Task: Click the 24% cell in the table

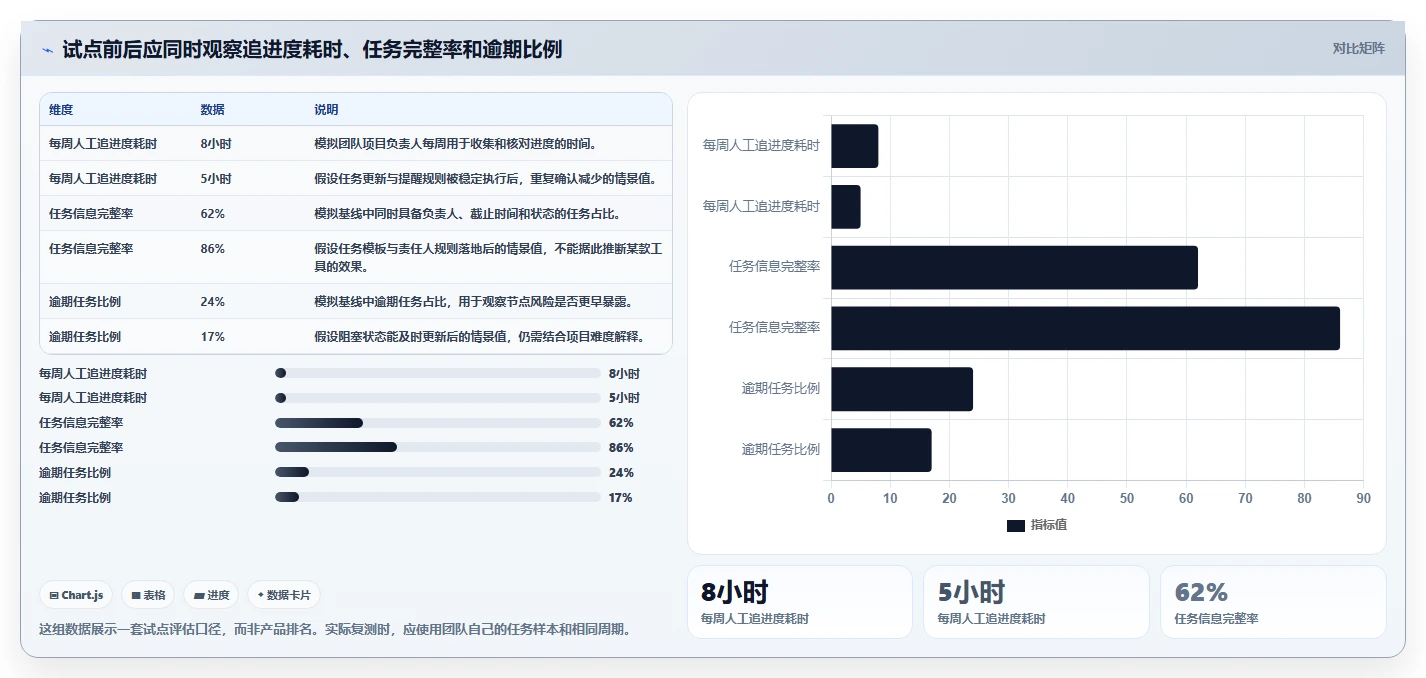Action: (x=212, y=302)
